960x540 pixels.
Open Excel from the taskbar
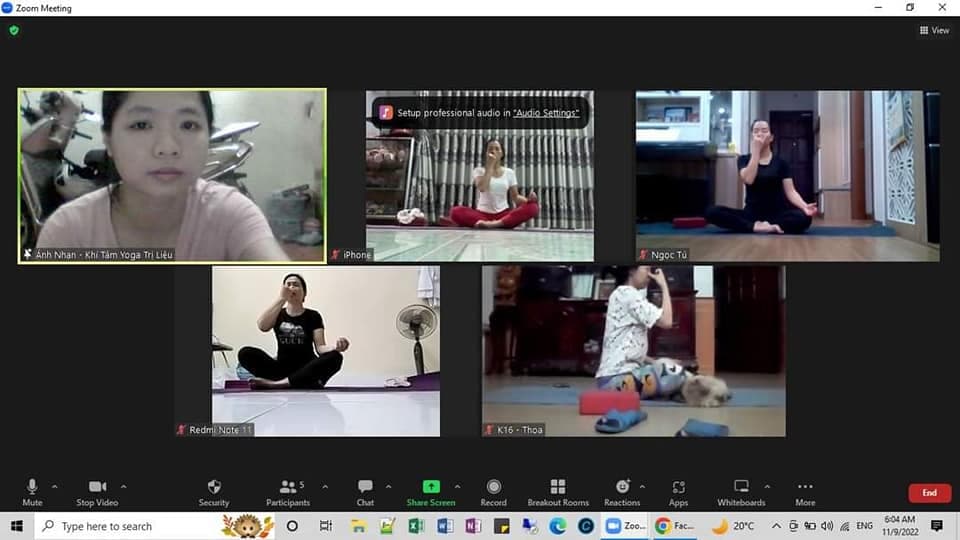click(416, 526)
